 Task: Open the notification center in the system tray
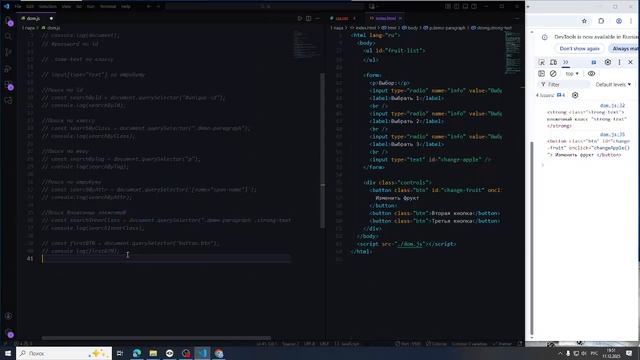point(629,353)
